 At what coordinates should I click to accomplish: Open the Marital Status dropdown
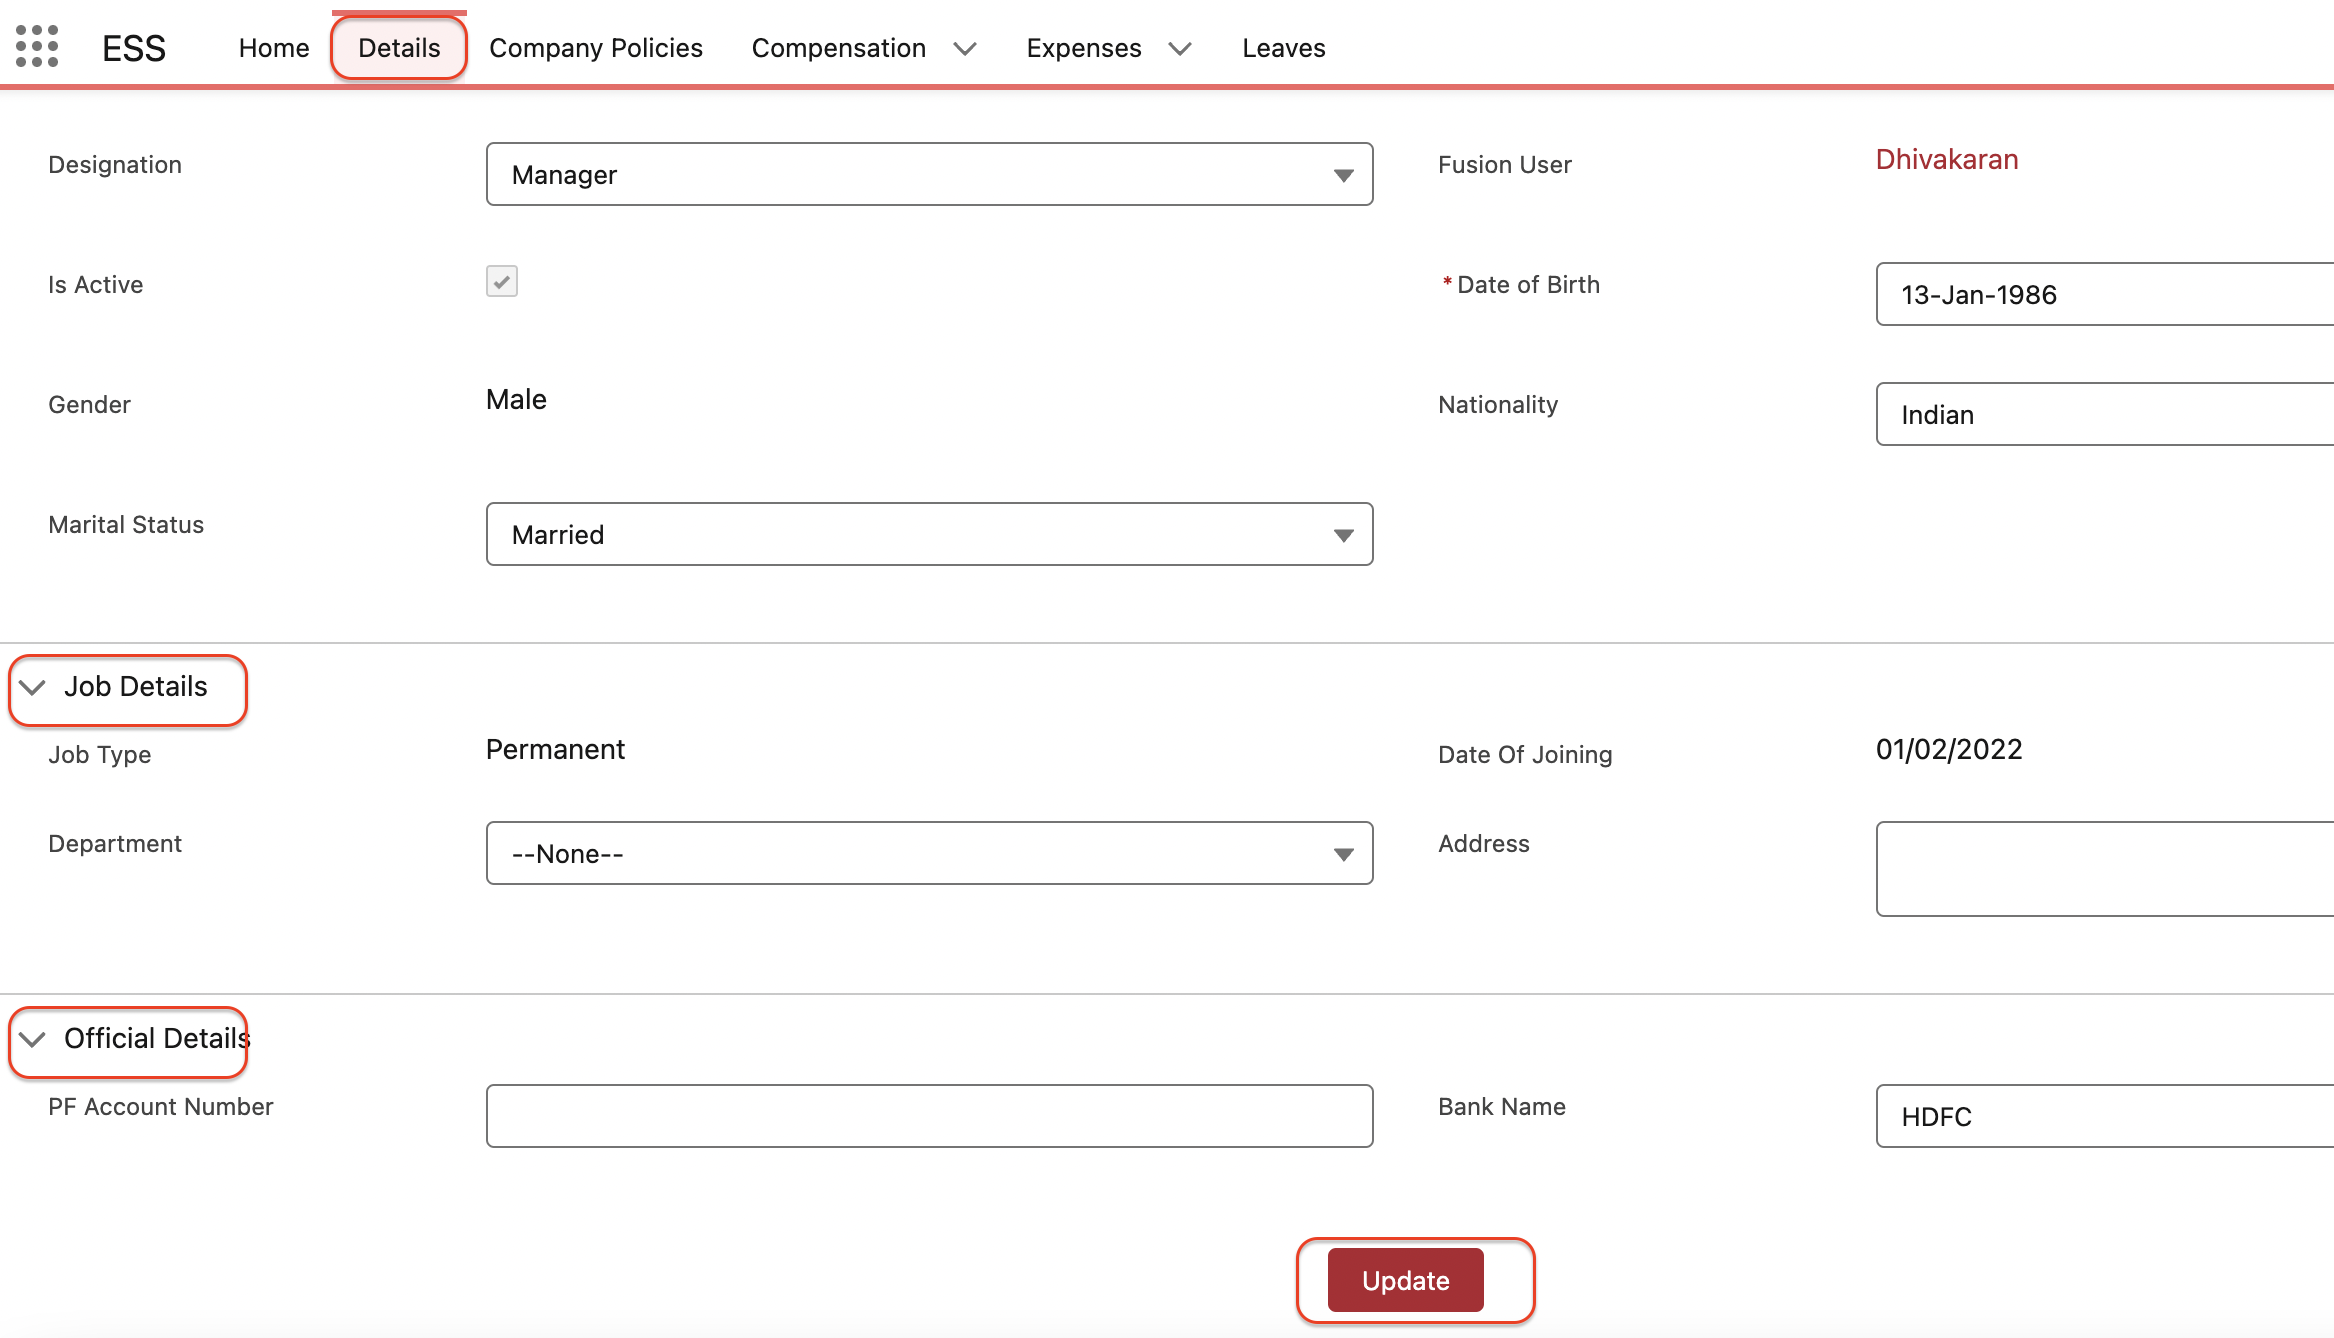[929, 535]
